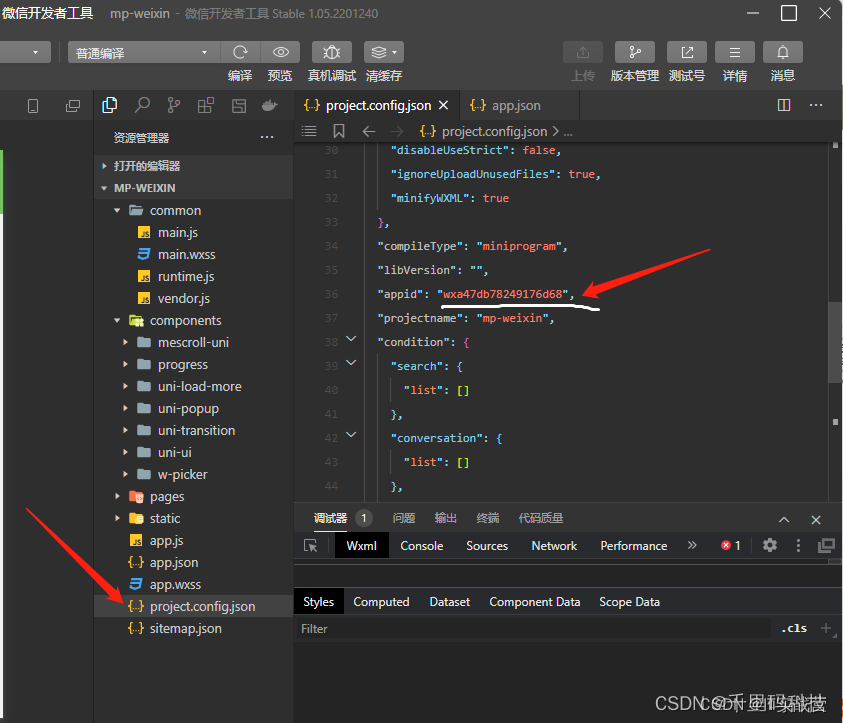
Task: Open the extensions blocks icon
Action: pyautogui.click(x=205, y=105)
